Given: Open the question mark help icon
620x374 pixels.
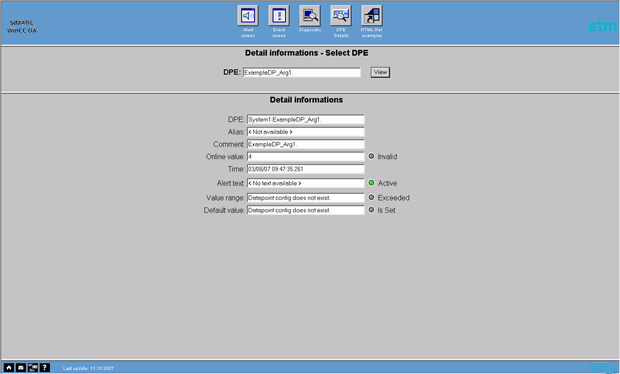Looking at the screenshot, I should point(45,367).
